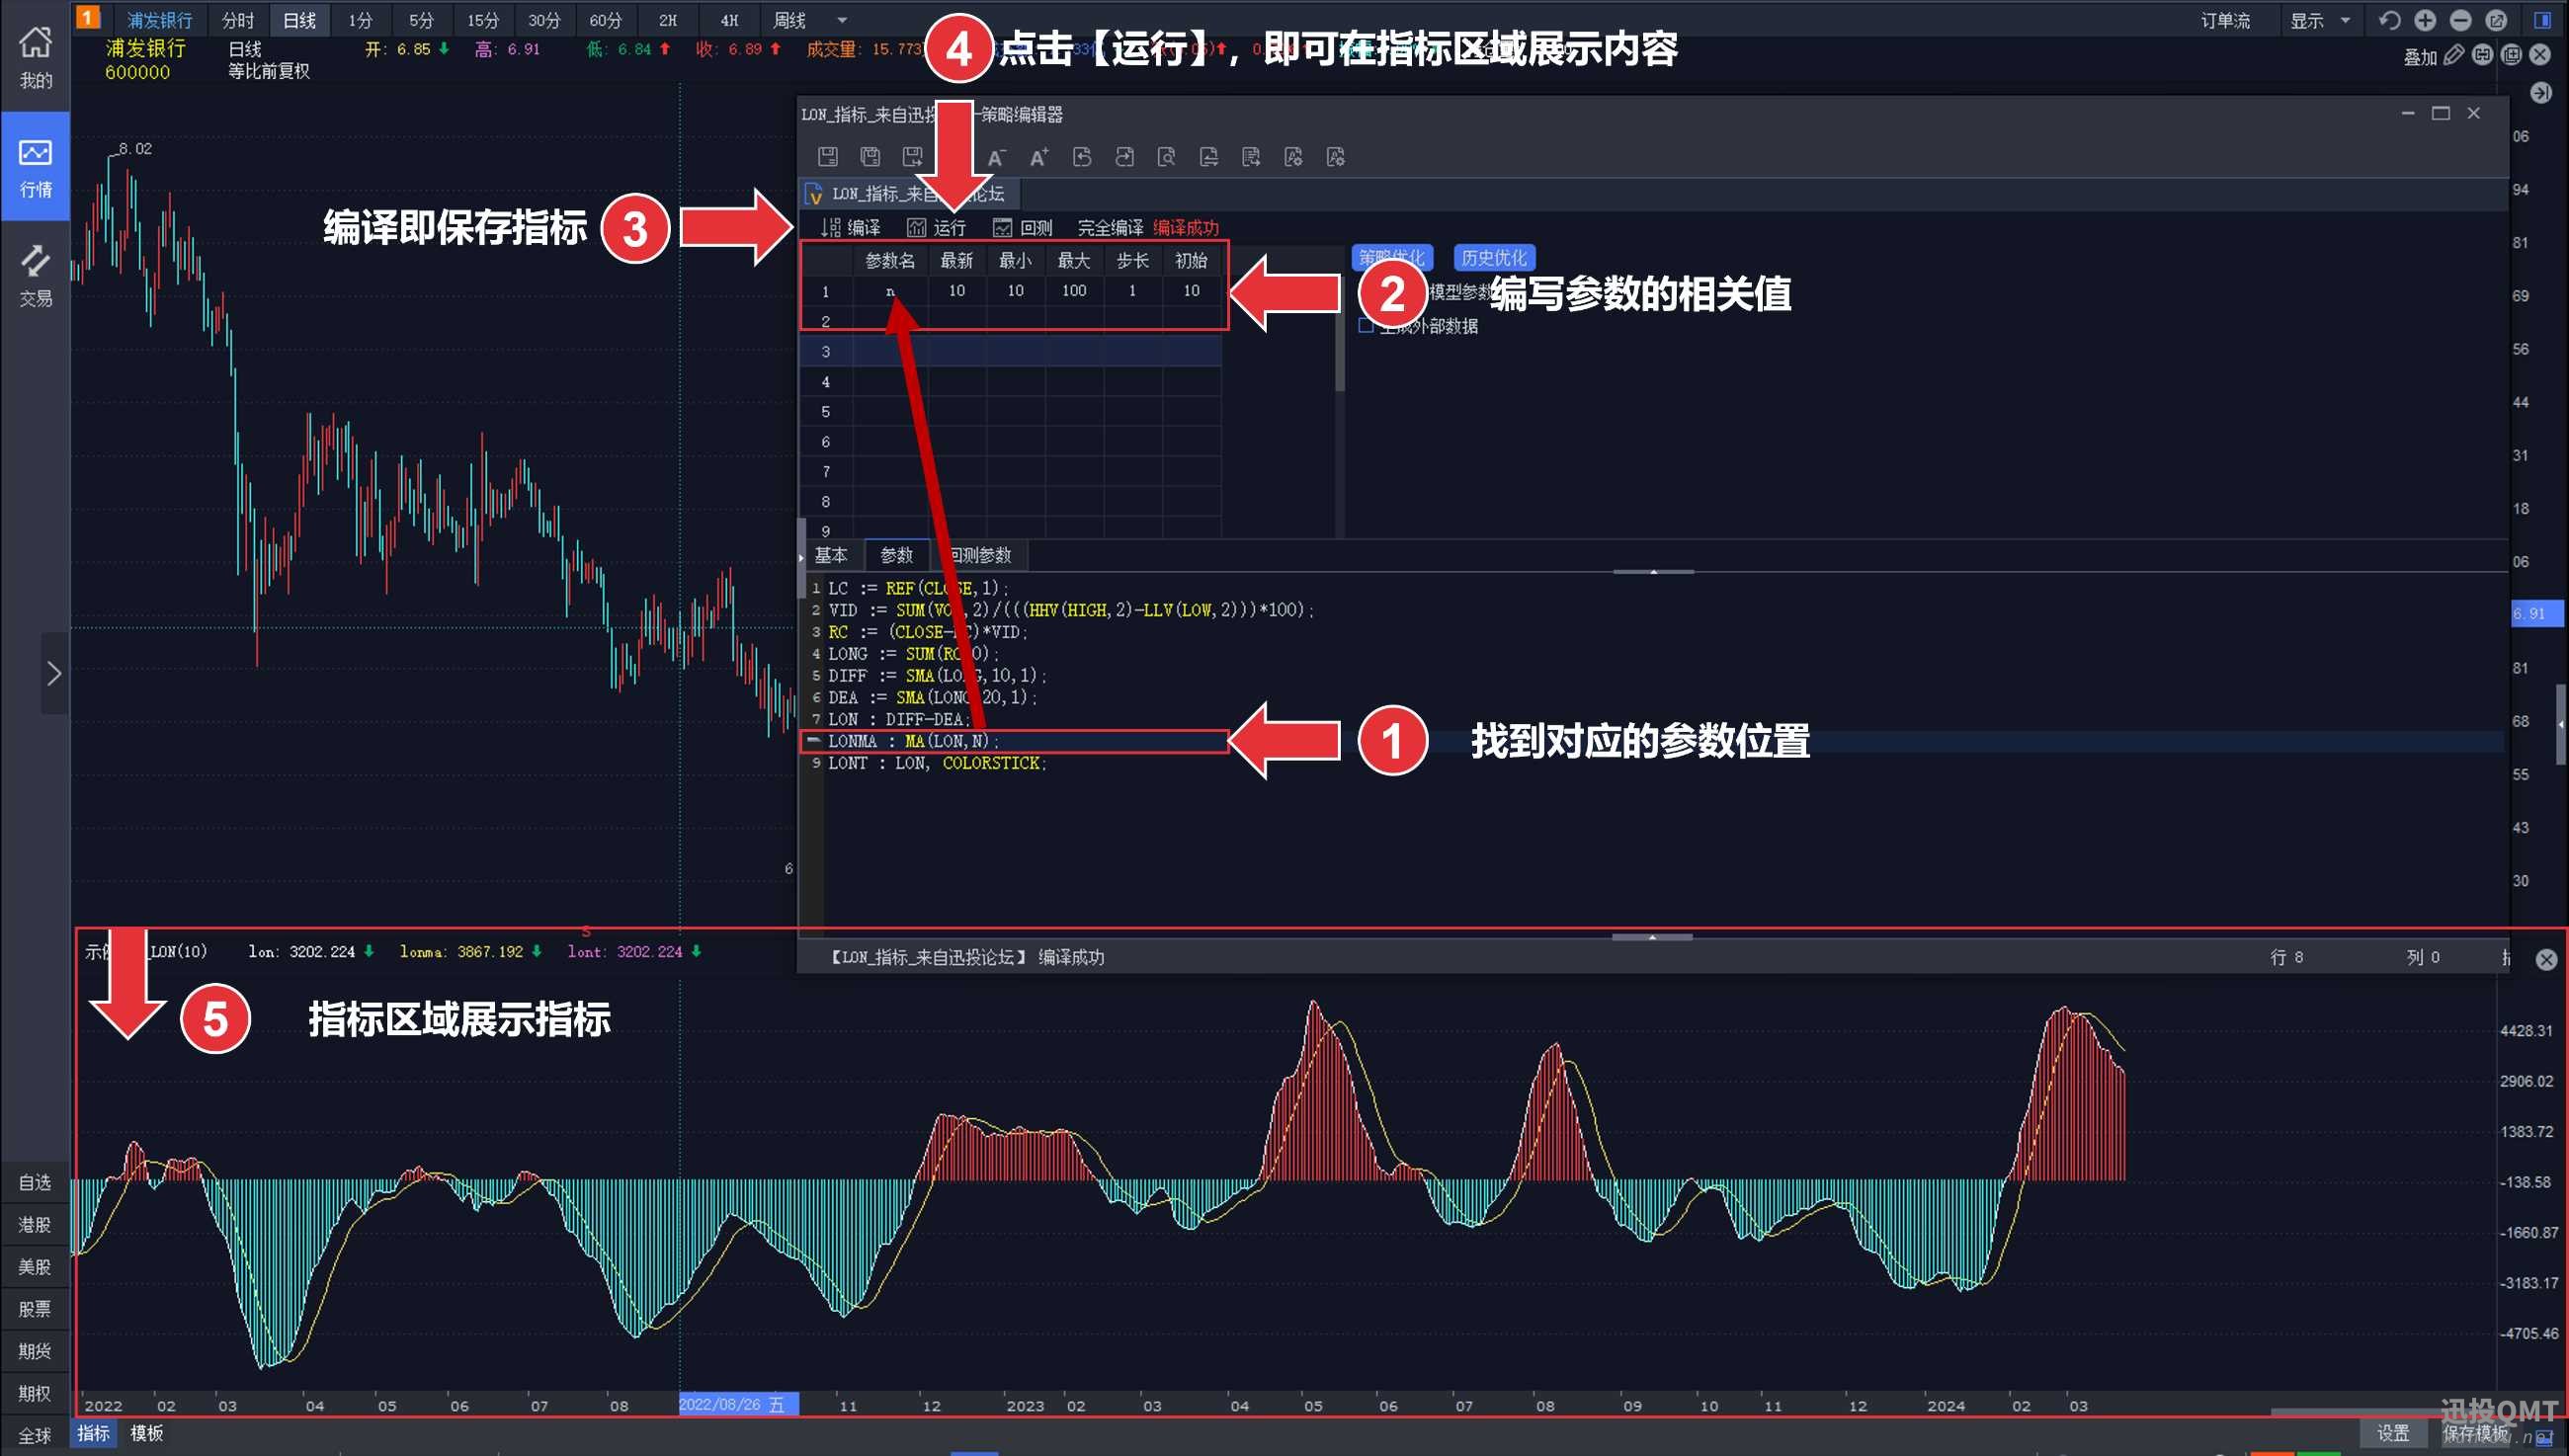Click the 保存模板 button
2569x1456 pixels.
pyautogui.click(x=2475, y=1433)
